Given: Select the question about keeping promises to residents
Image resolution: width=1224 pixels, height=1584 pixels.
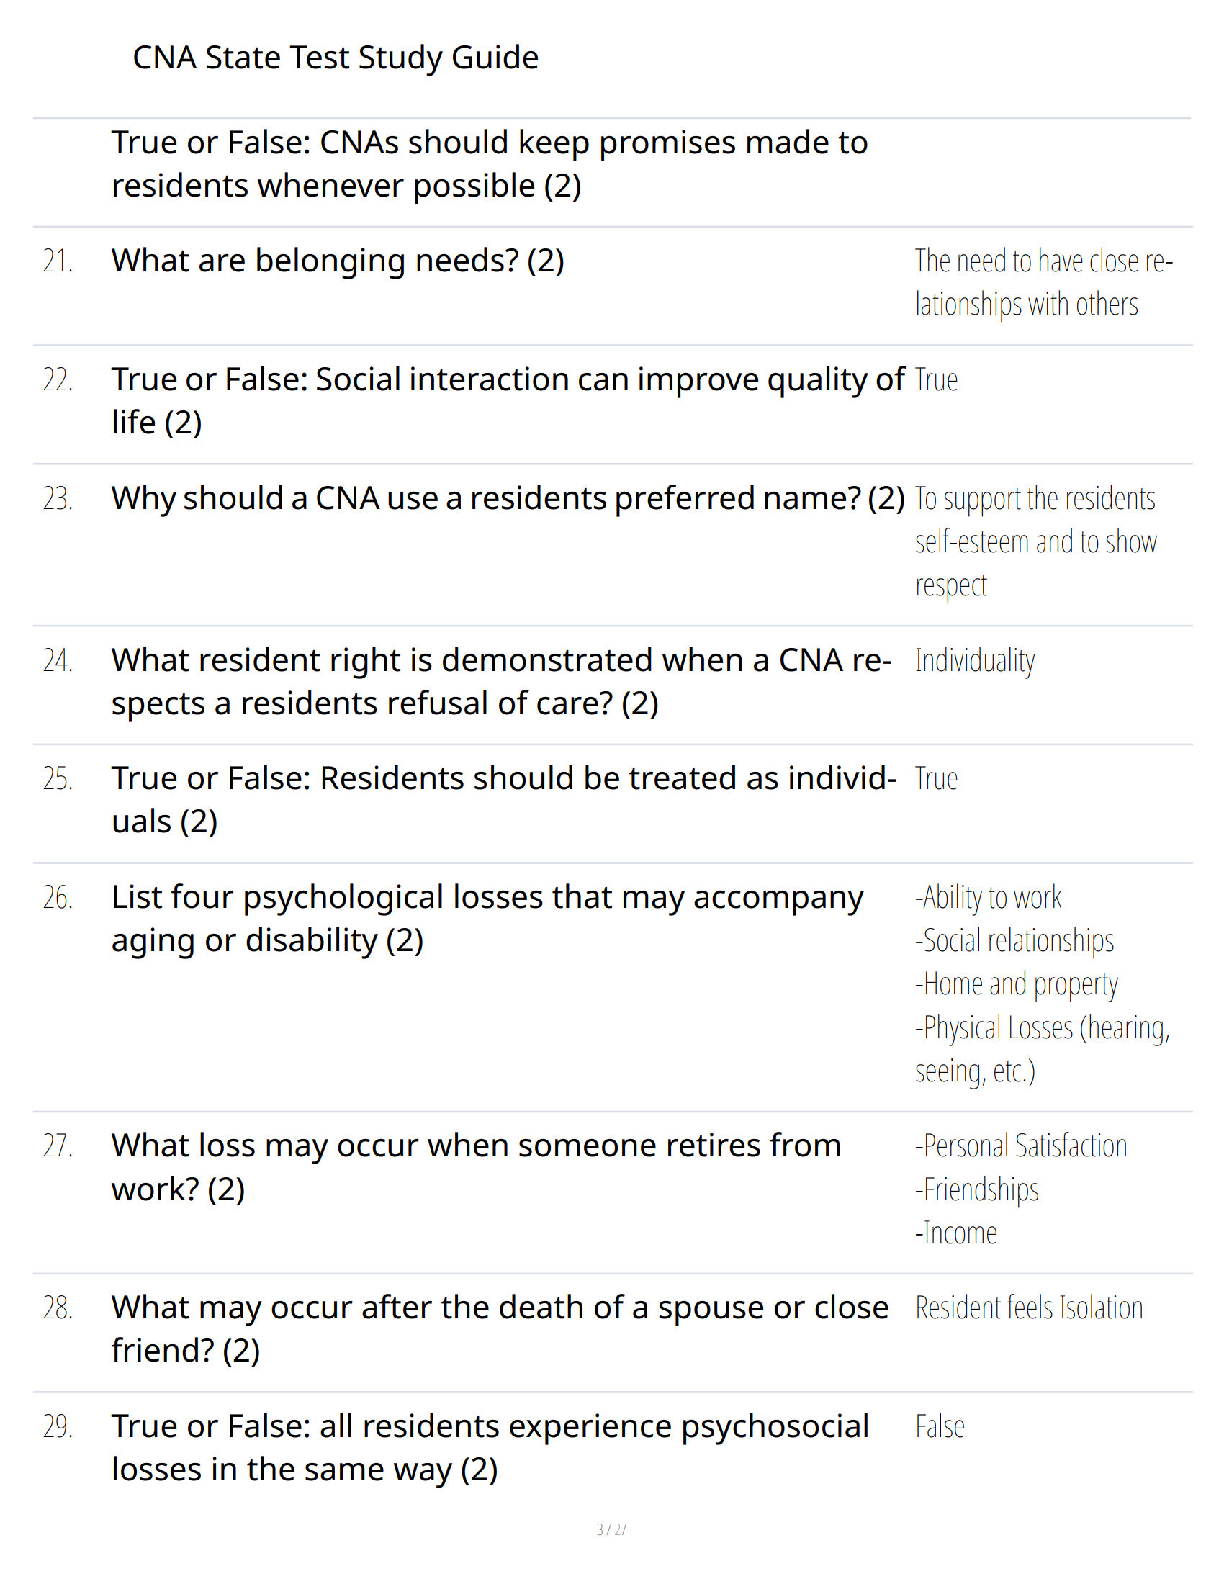Looking at the screenshot, I should (x=489, y=164).
